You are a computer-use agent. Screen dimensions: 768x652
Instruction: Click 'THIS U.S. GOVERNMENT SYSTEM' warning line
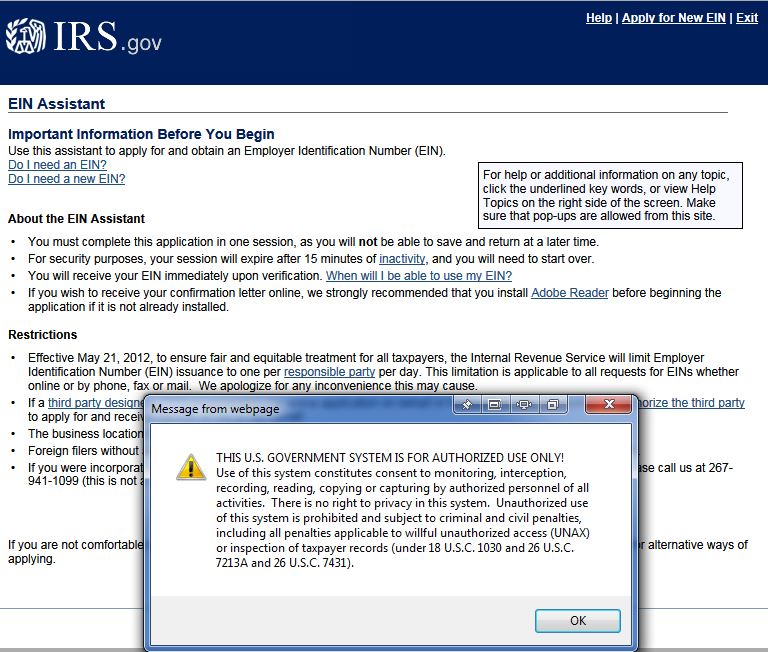point(390,458)
